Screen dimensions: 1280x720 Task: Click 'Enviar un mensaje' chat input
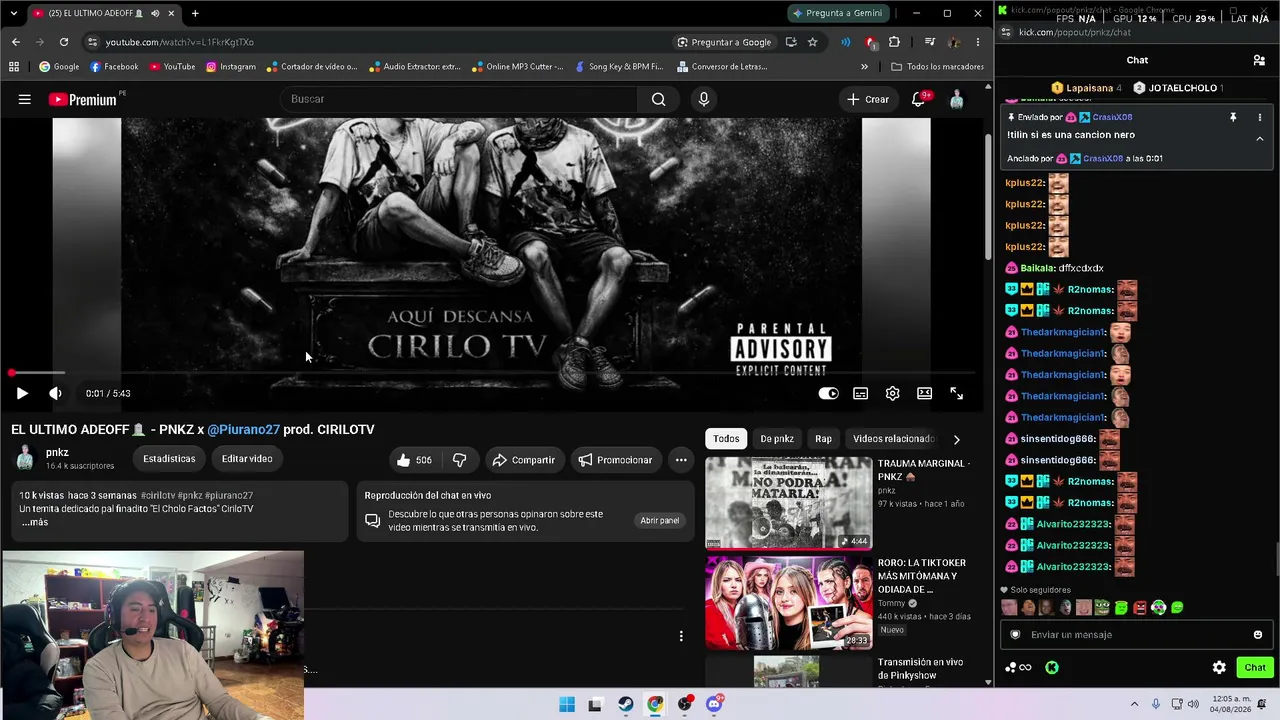pyautogui.click(x=1136, y=635)
